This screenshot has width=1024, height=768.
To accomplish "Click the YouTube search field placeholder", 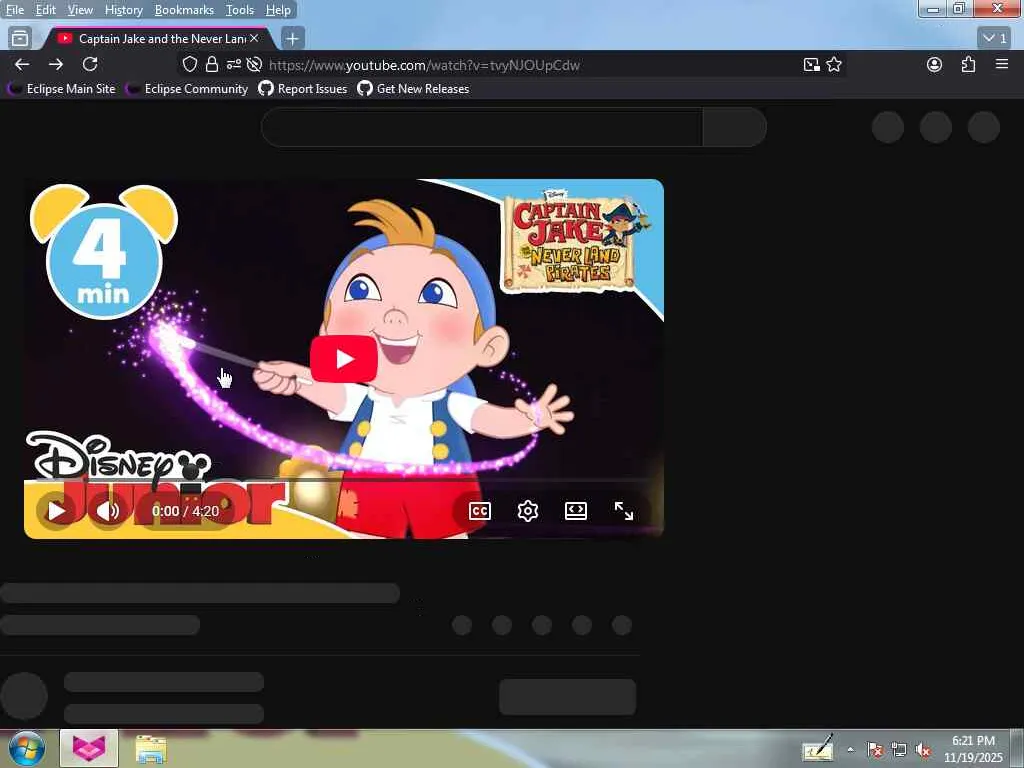I will coord(482,127).
